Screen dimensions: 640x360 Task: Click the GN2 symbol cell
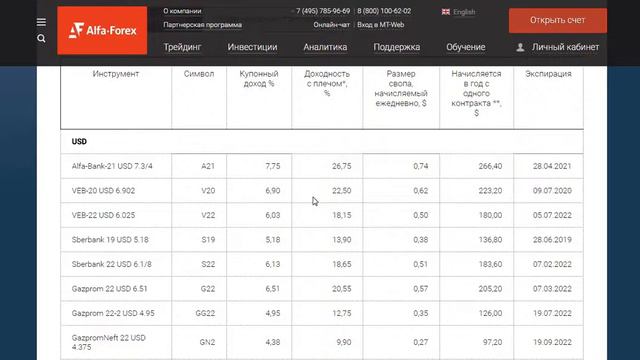pyautogui.click(x=207, y=342)
